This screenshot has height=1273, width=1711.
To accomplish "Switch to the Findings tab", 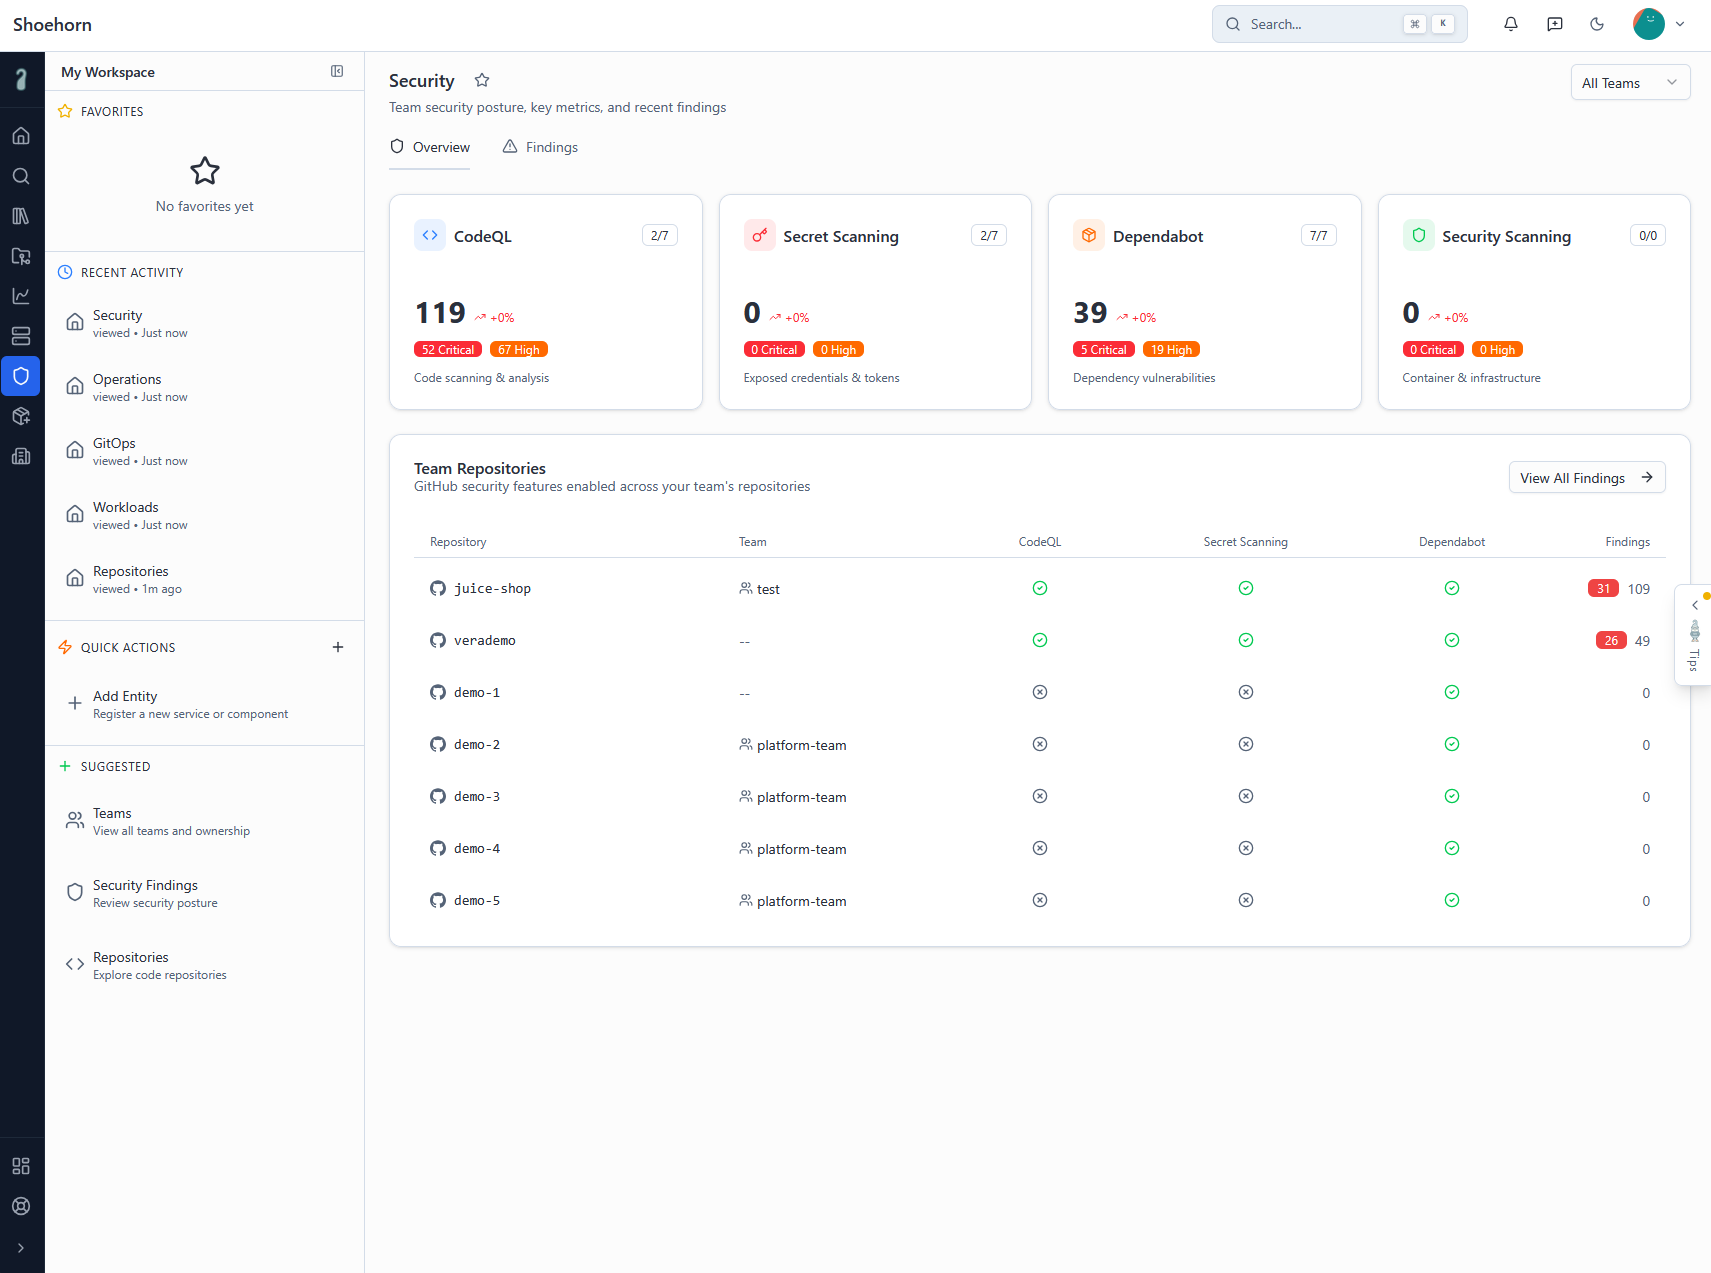I will (540, 147).
